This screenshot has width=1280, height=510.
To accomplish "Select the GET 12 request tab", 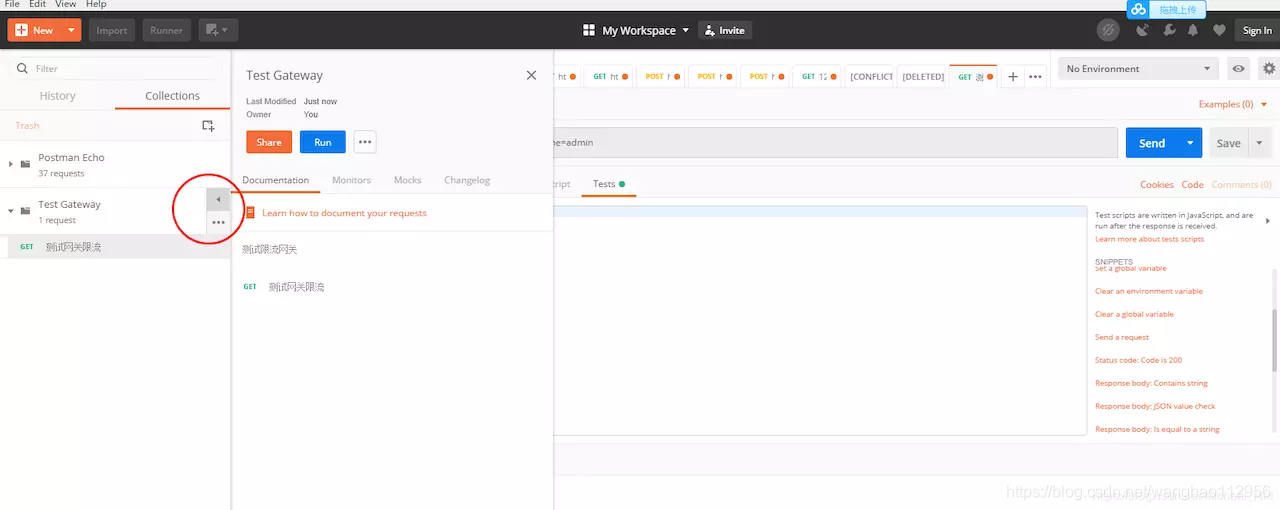I will (818, 76).
